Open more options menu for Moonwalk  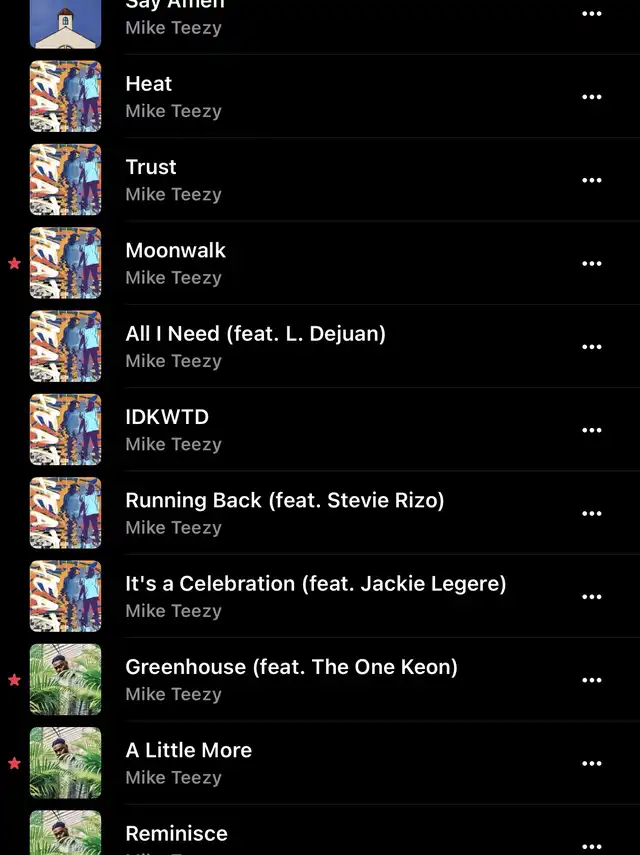591,263
